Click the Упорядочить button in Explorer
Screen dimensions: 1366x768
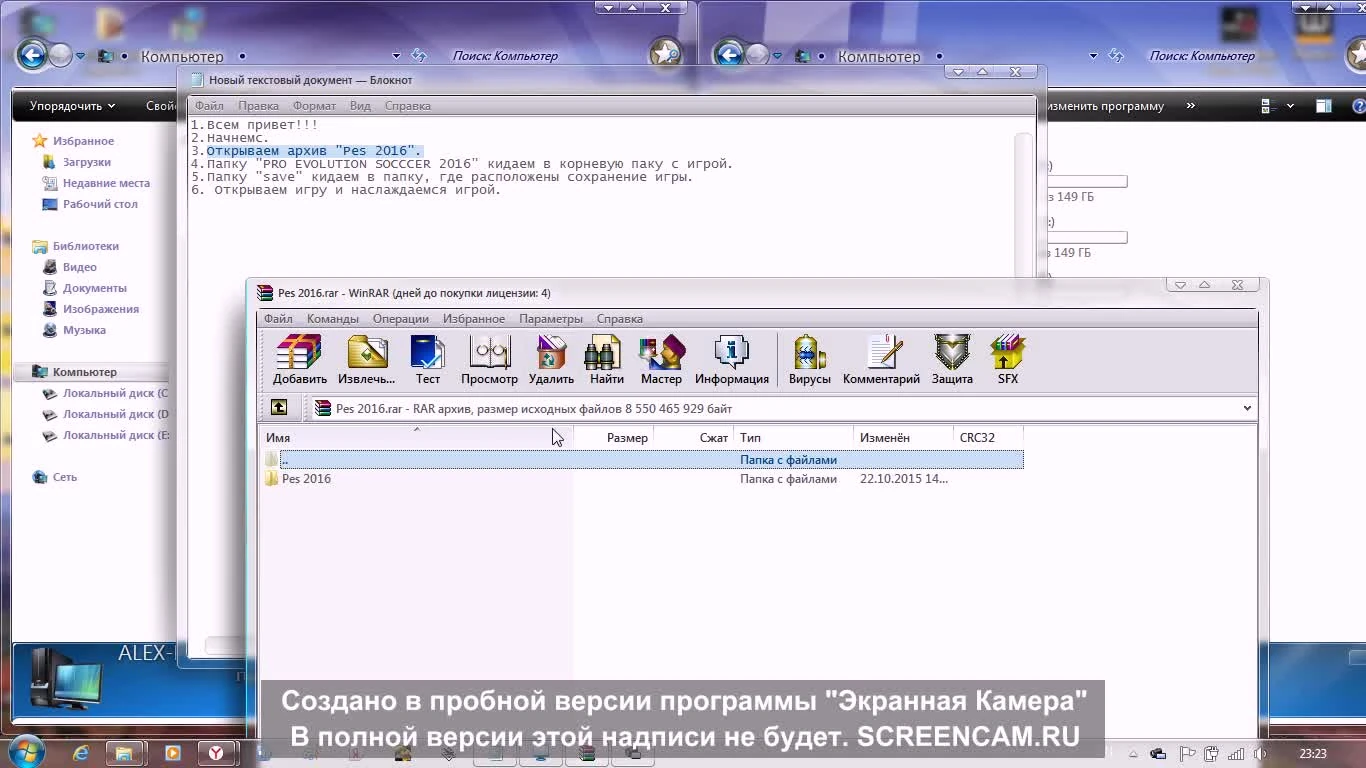(68, 105)
